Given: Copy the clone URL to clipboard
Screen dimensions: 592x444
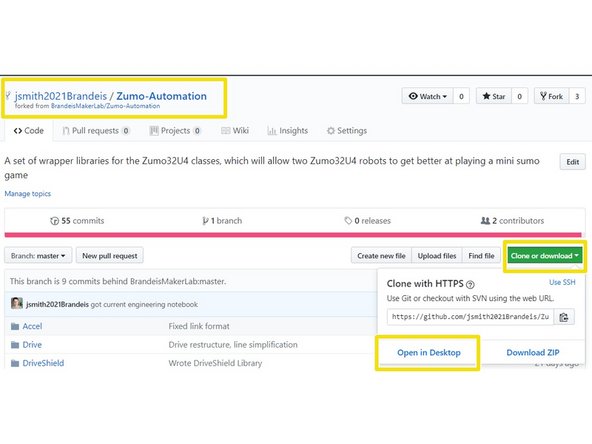Looking at the screenshot, I should (564, 317).
